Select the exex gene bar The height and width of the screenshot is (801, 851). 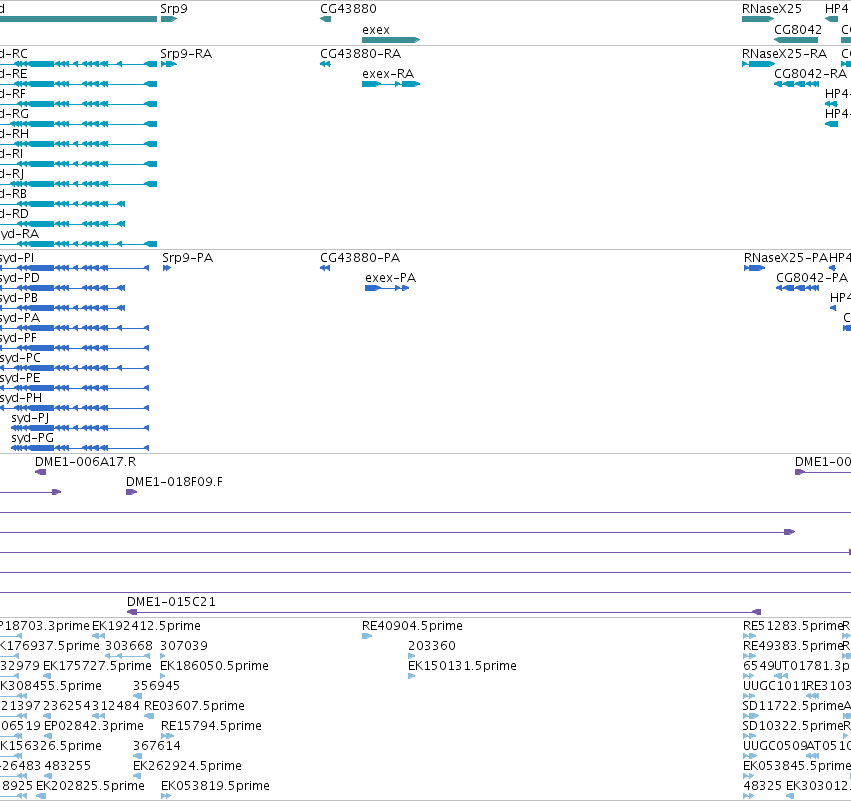click(x=391, y=40)
